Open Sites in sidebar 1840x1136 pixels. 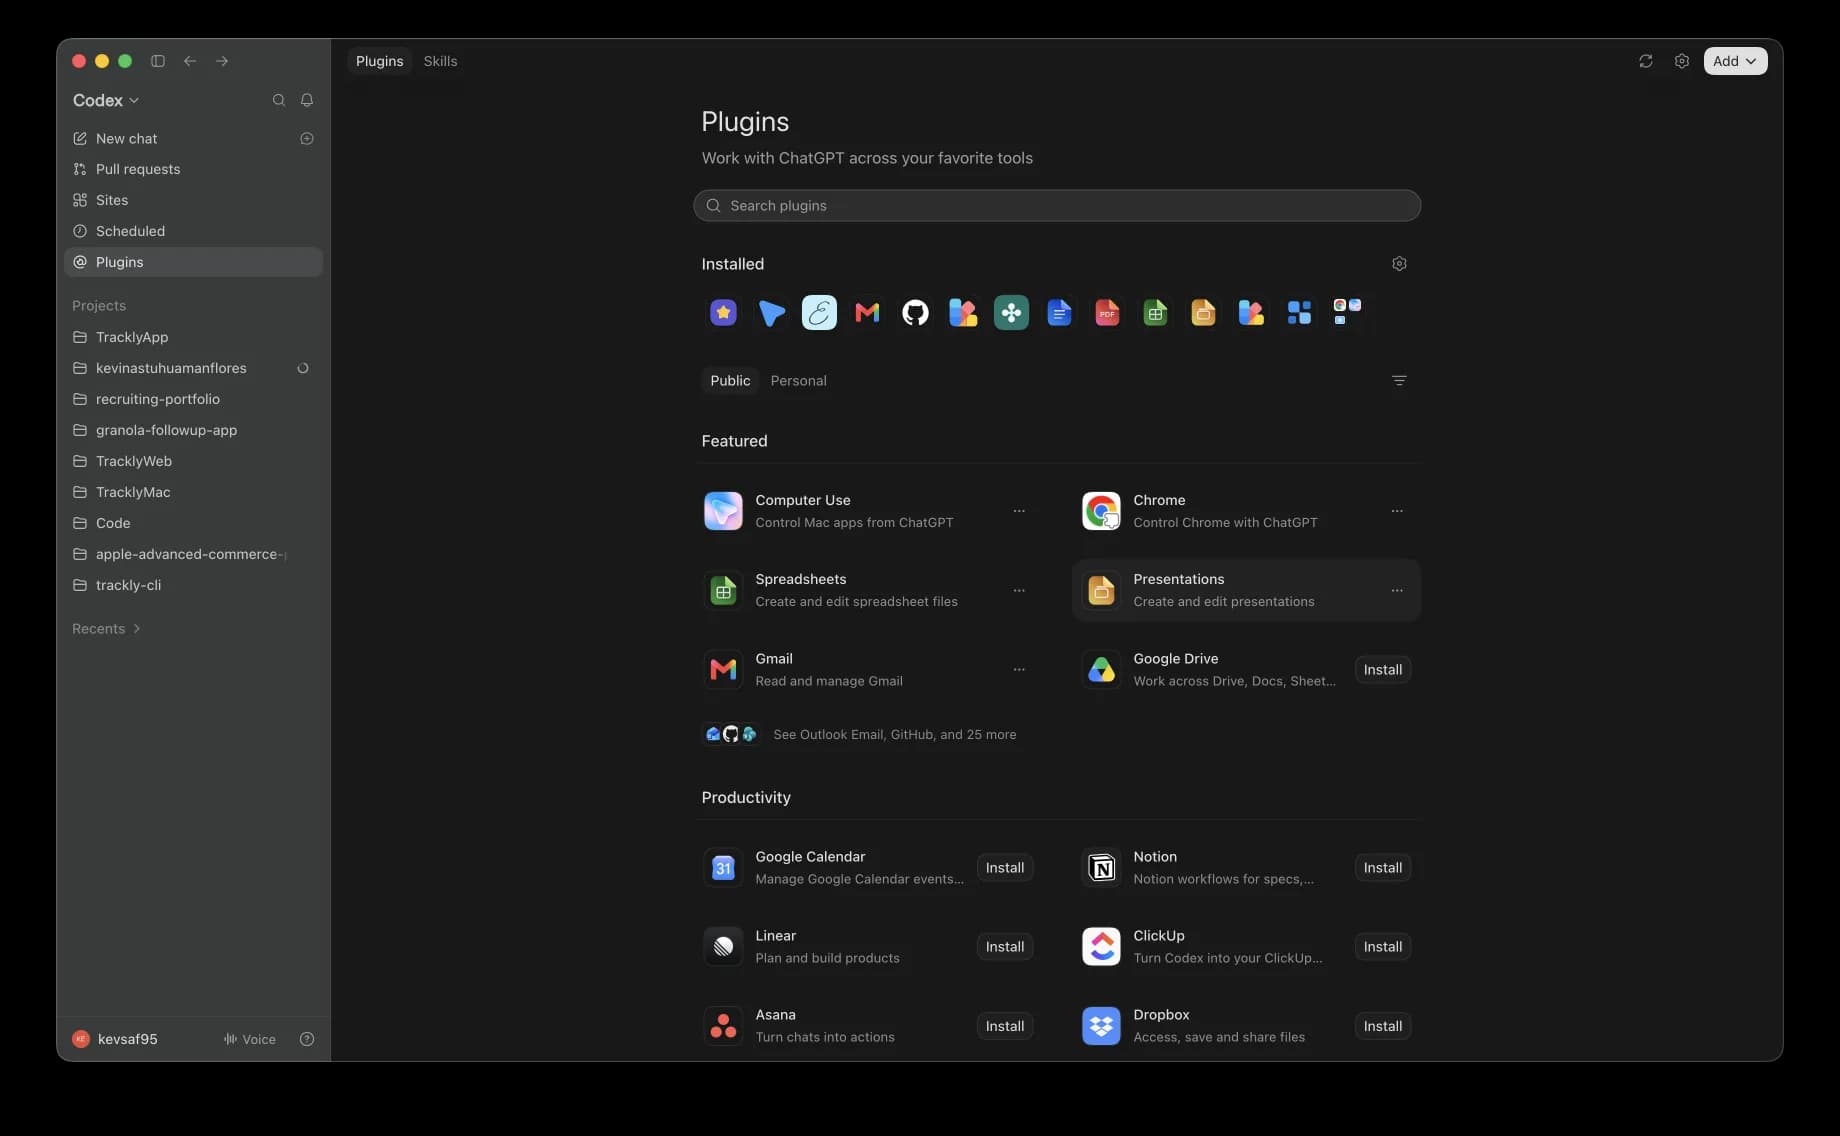(x=193, y=200)
